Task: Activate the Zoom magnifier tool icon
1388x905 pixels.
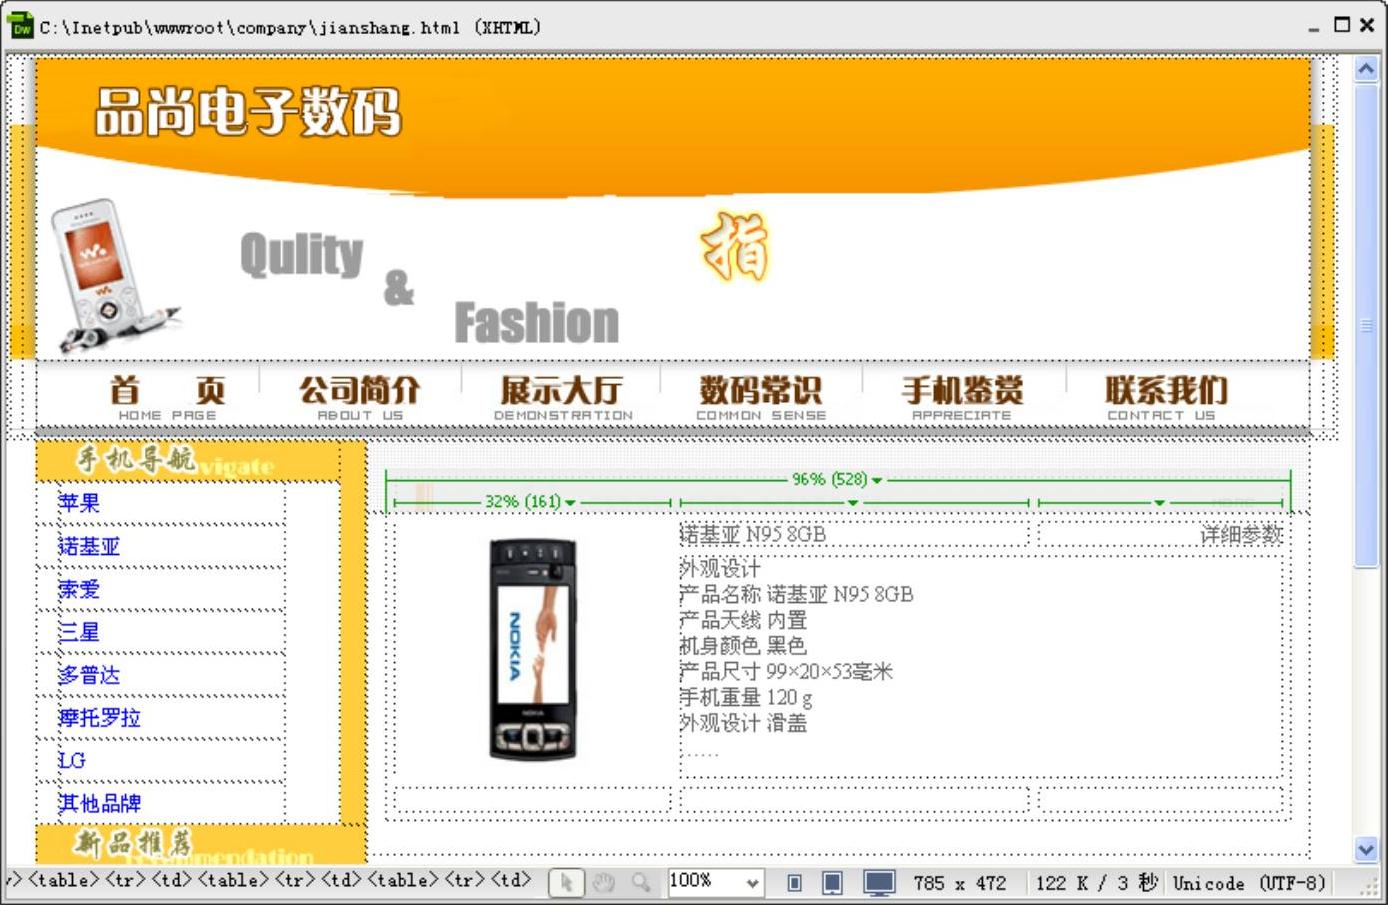Action: (640, 882)
